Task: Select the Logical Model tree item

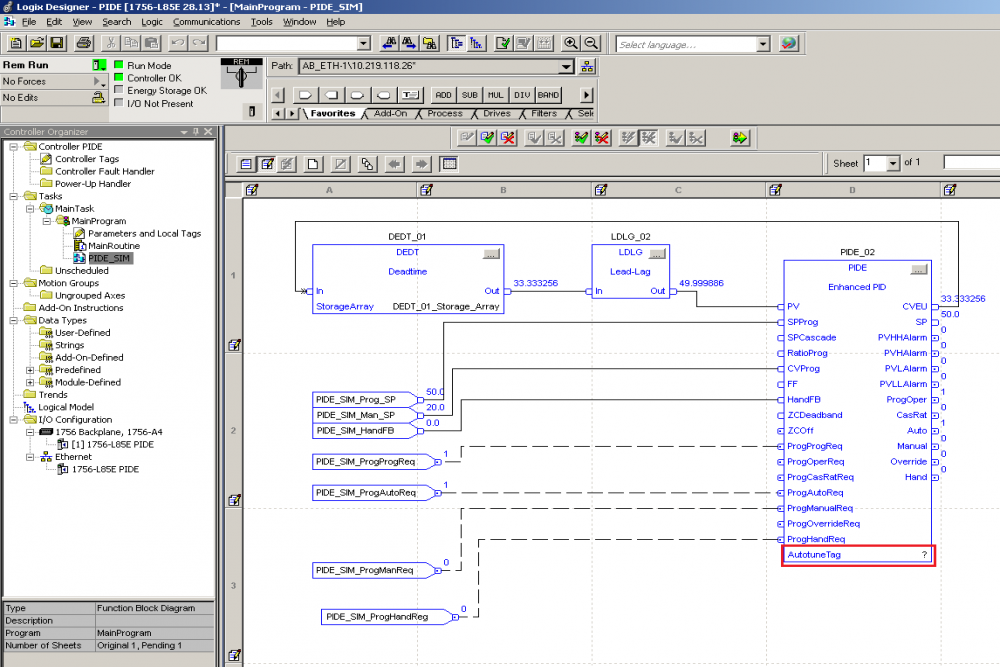Action: 66,407
